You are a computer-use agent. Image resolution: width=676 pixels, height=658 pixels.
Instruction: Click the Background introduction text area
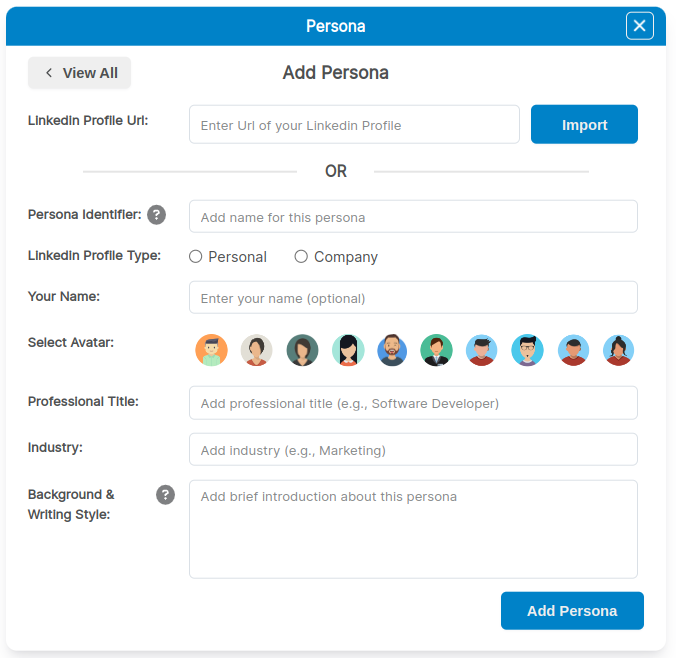coord(413,529)
